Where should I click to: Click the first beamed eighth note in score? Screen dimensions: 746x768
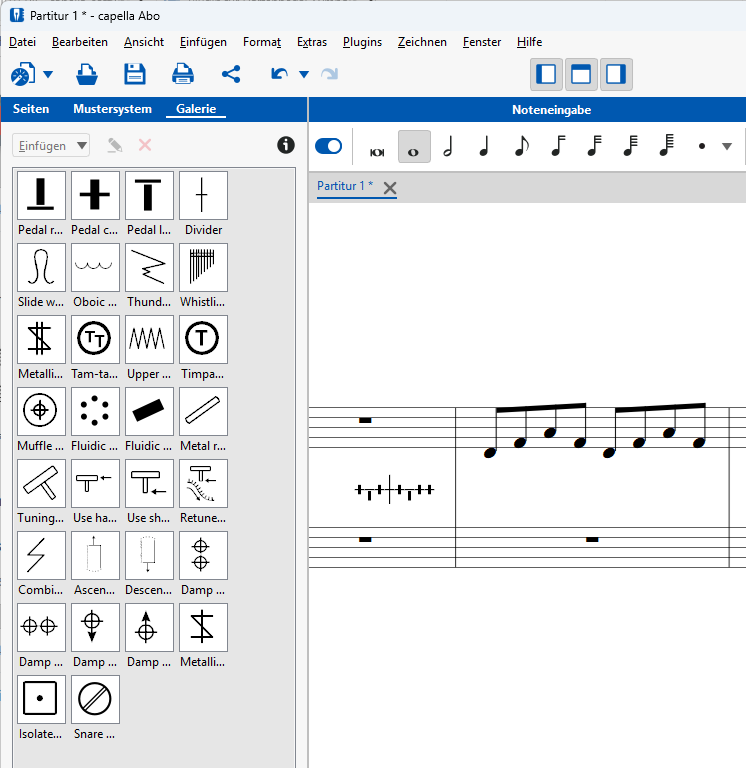click(490, 452)
